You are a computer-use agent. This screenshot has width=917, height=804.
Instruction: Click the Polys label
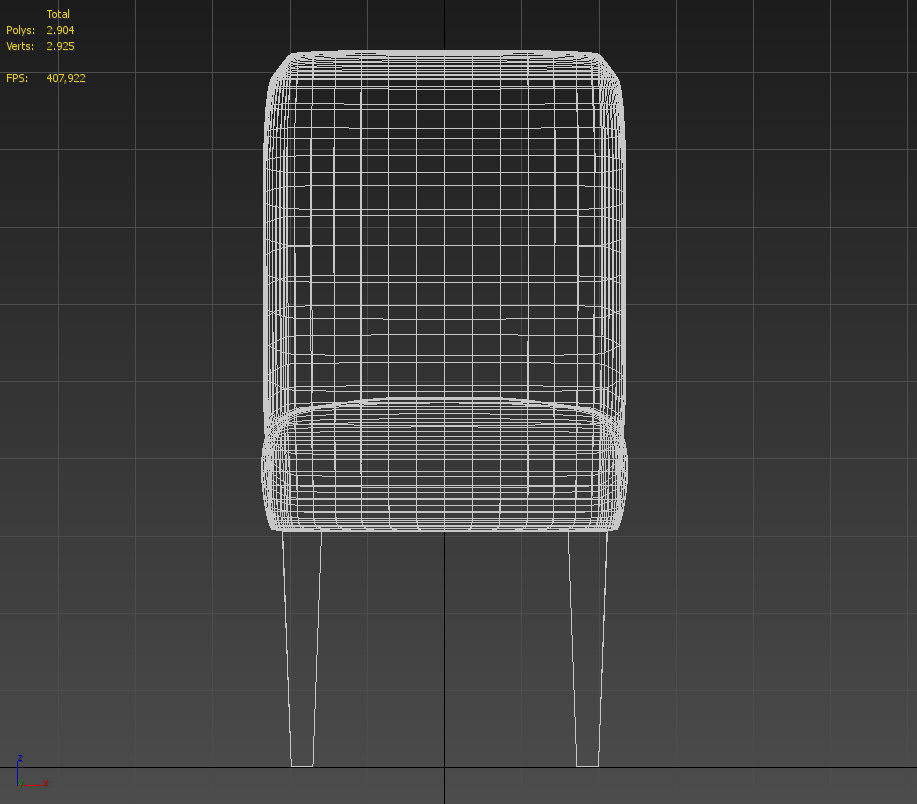[x=20, y=30]
